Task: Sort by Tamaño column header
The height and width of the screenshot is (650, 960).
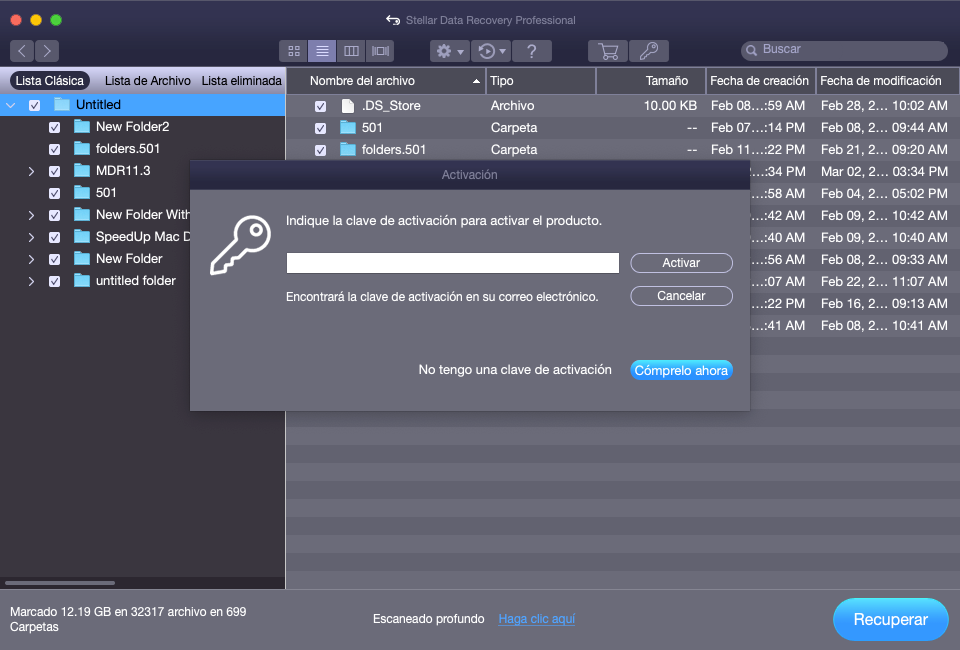Action: 651,81
